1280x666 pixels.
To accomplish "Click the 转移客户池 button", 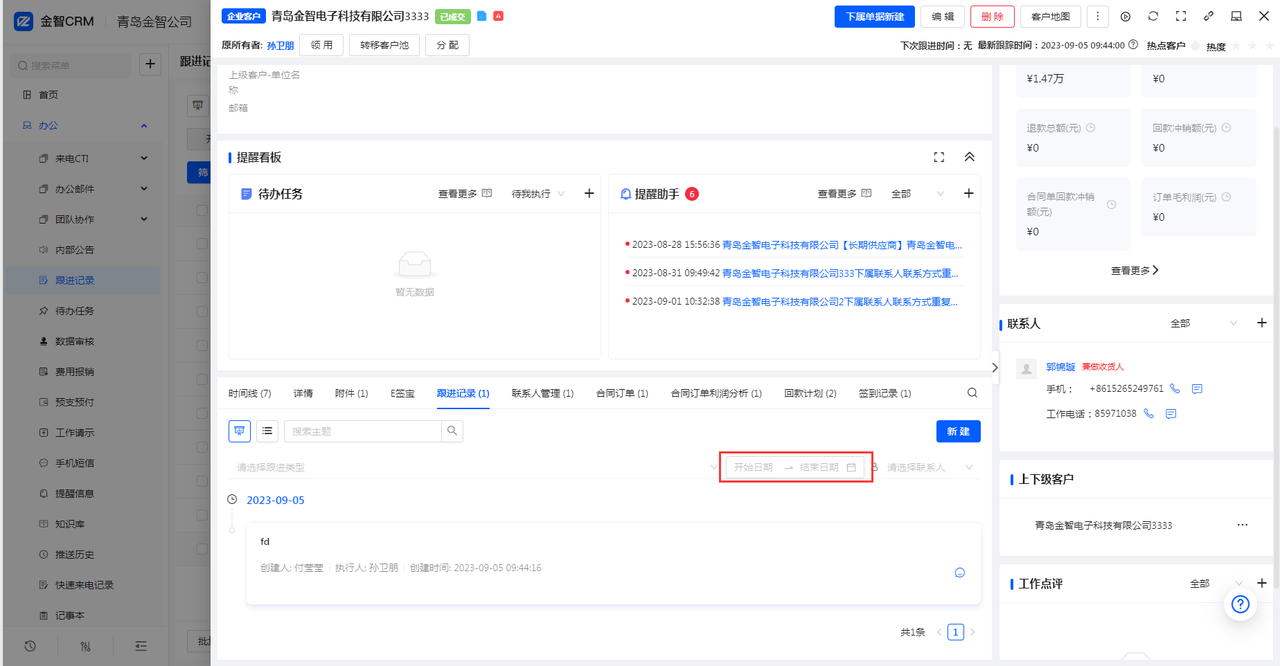I will 384,45.
